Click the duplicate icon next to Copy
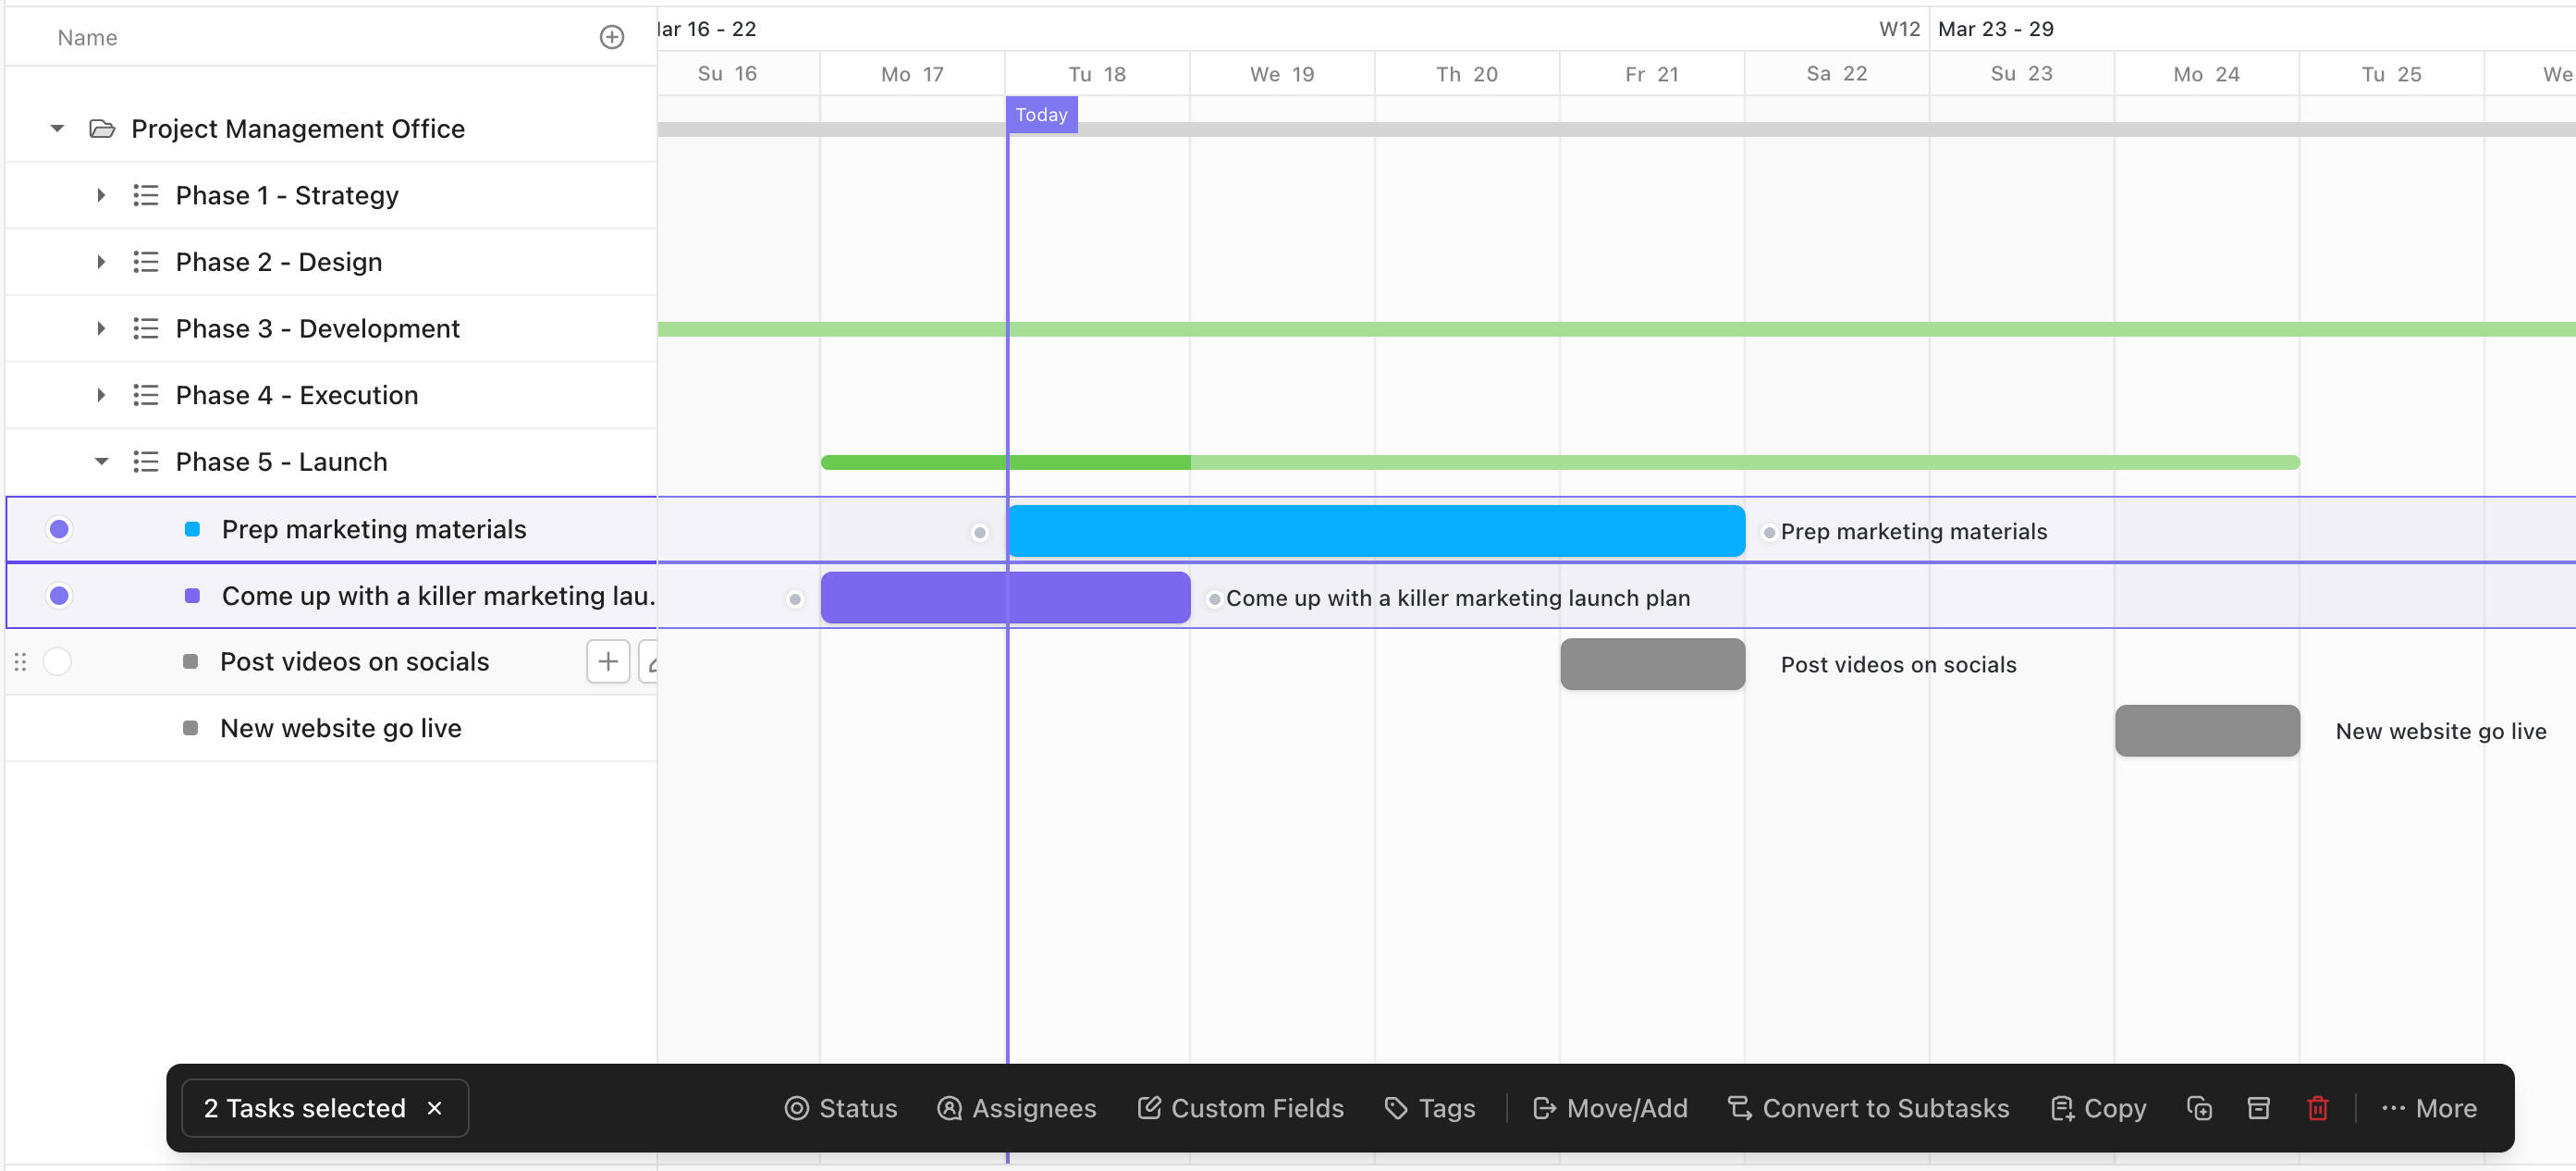Image resolution: width=2576 pixels, height=1171 pixels. (2199, 1108)
